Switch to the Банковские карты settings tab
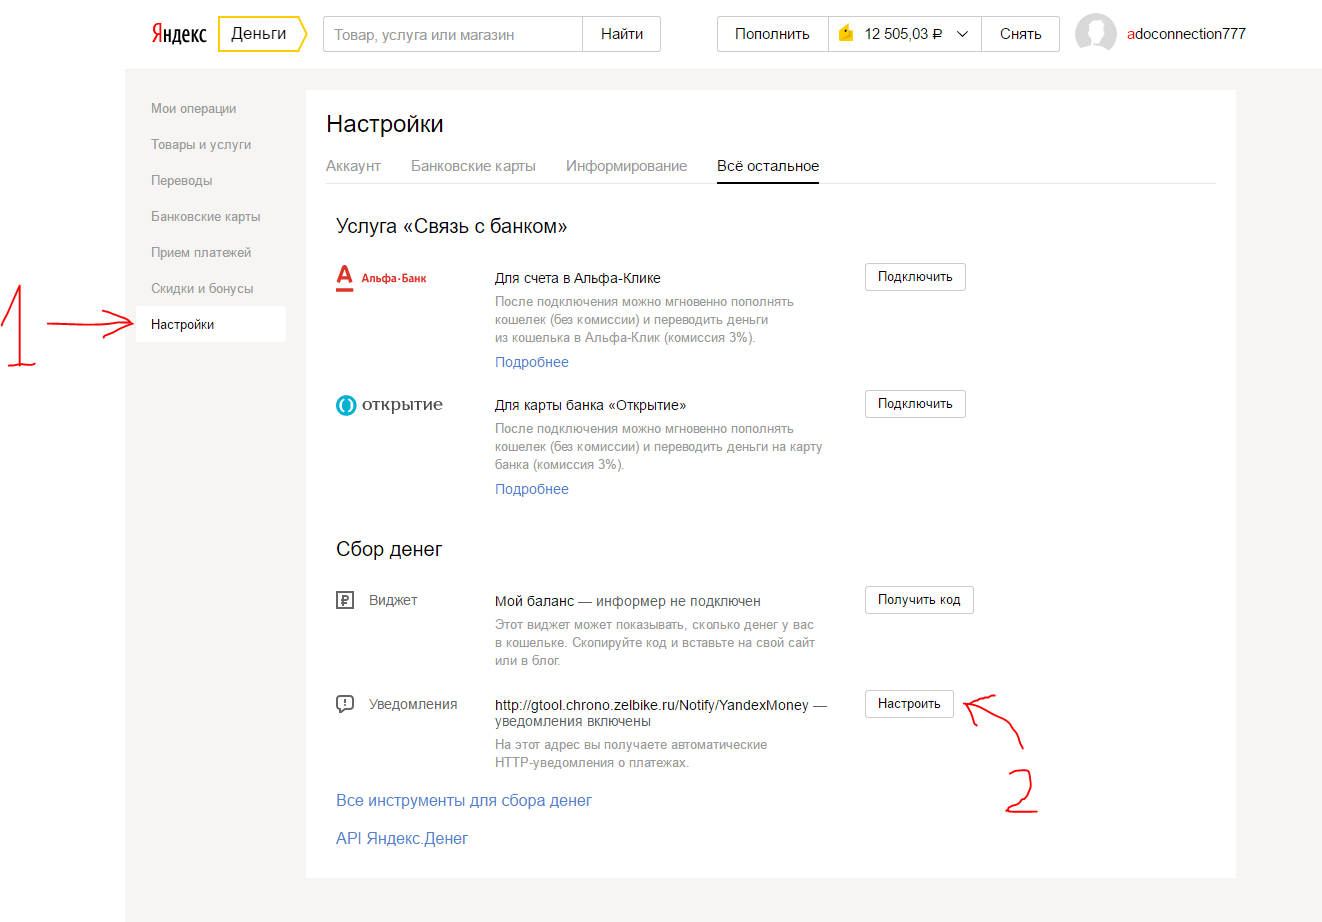This screenshot has width=1322, height=922. coord(473,166)
